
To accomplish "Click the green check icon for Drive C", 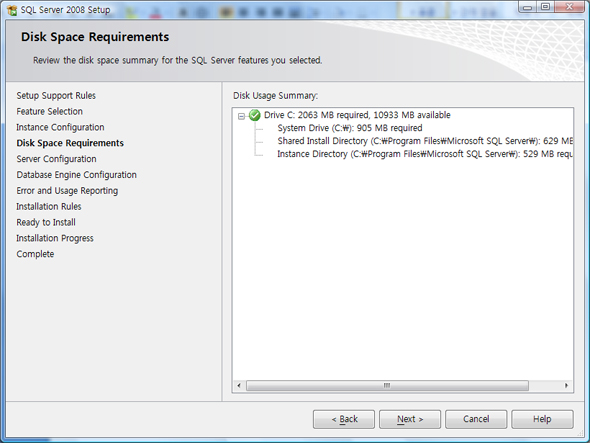I will pos(255,115).
